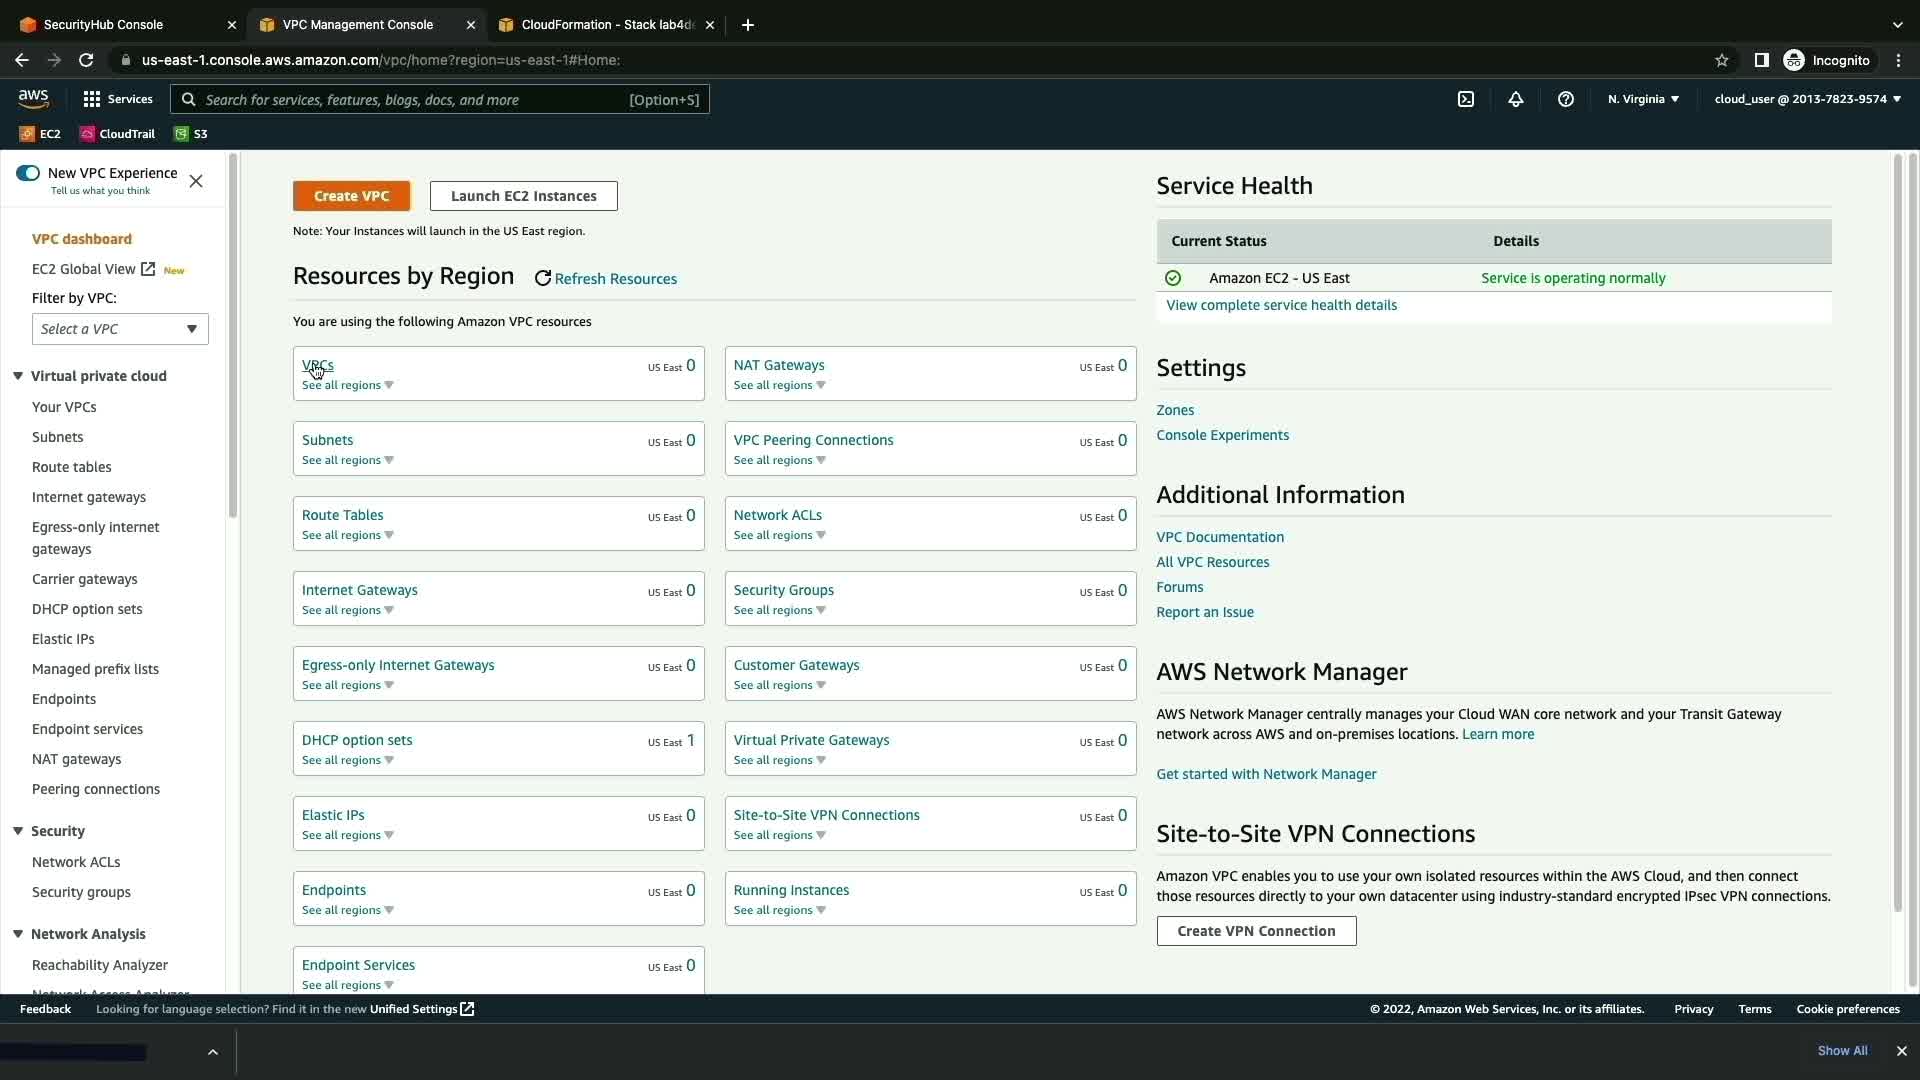Screen dimensions: 1920x1080
Task: Click the EC2 shortcut in favorites bar
Action: pos(40,134)
